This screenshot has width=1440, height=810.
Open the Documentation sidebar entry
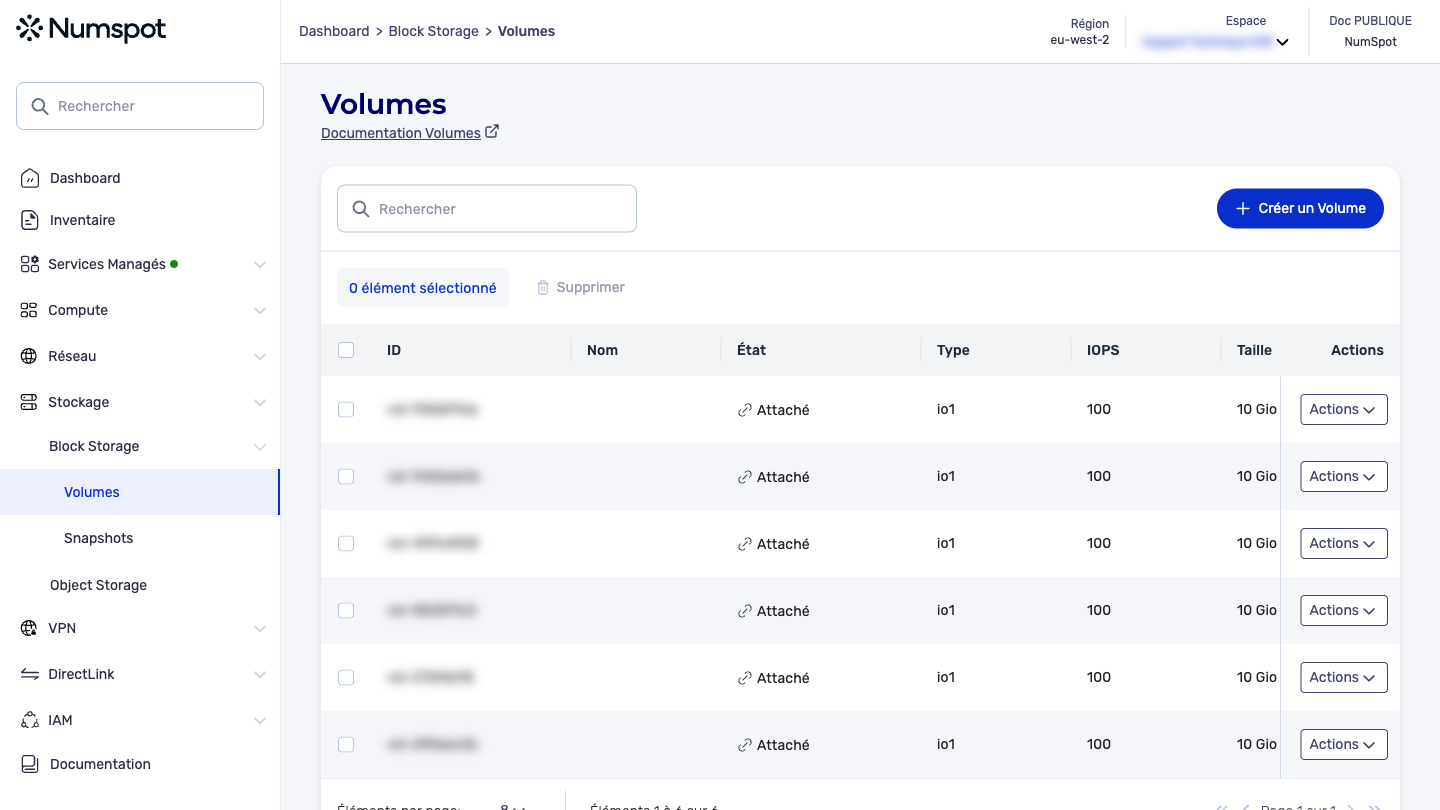pos(100,764)
